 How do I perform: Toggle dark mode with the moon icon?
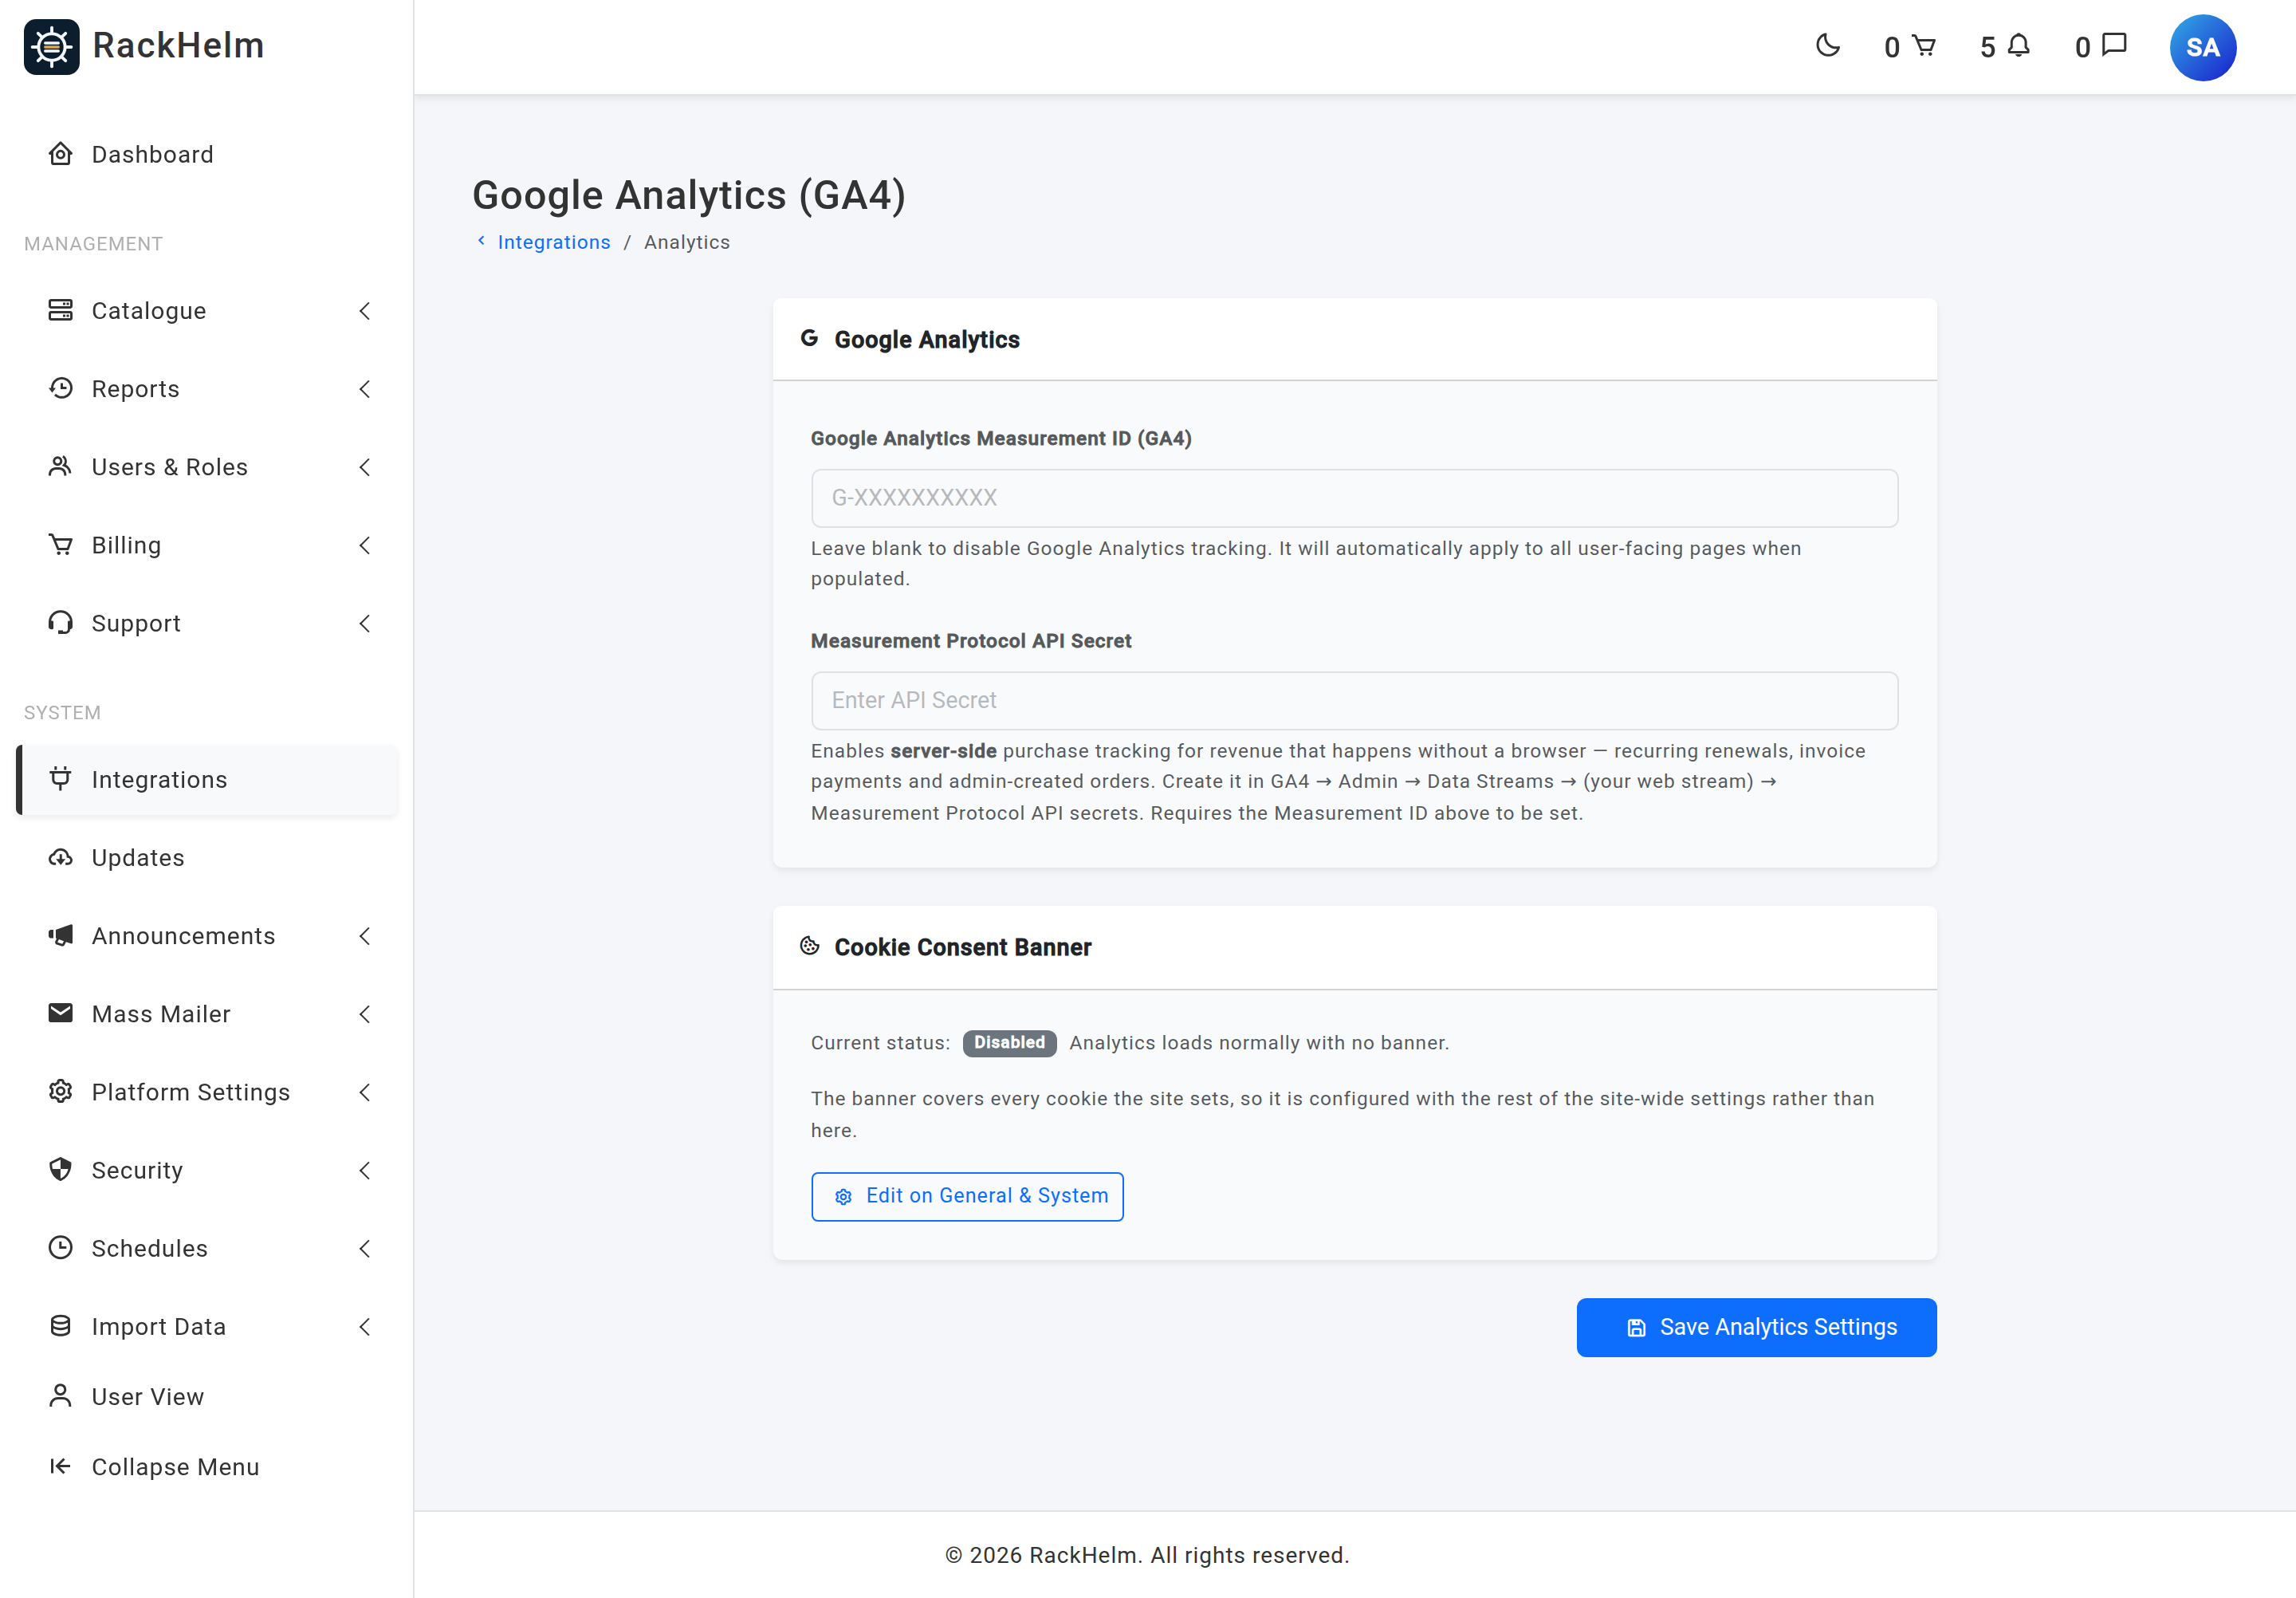[1828, 46]
